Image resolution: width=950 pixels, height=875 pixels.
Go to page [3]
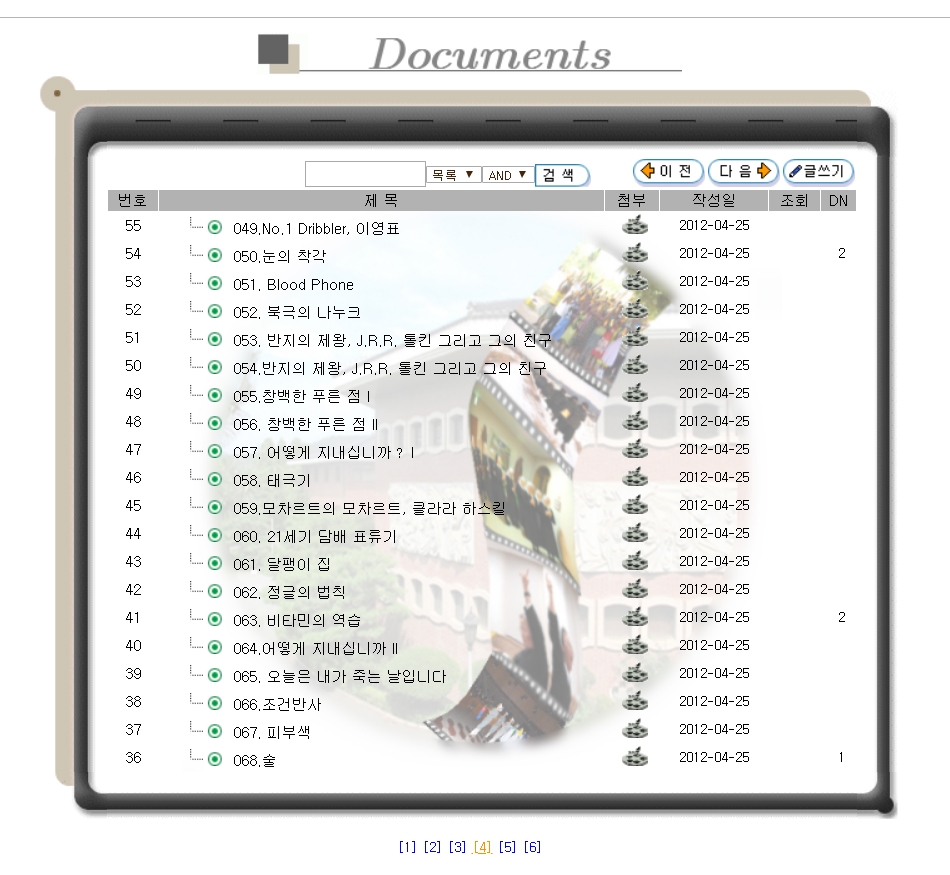457,847
